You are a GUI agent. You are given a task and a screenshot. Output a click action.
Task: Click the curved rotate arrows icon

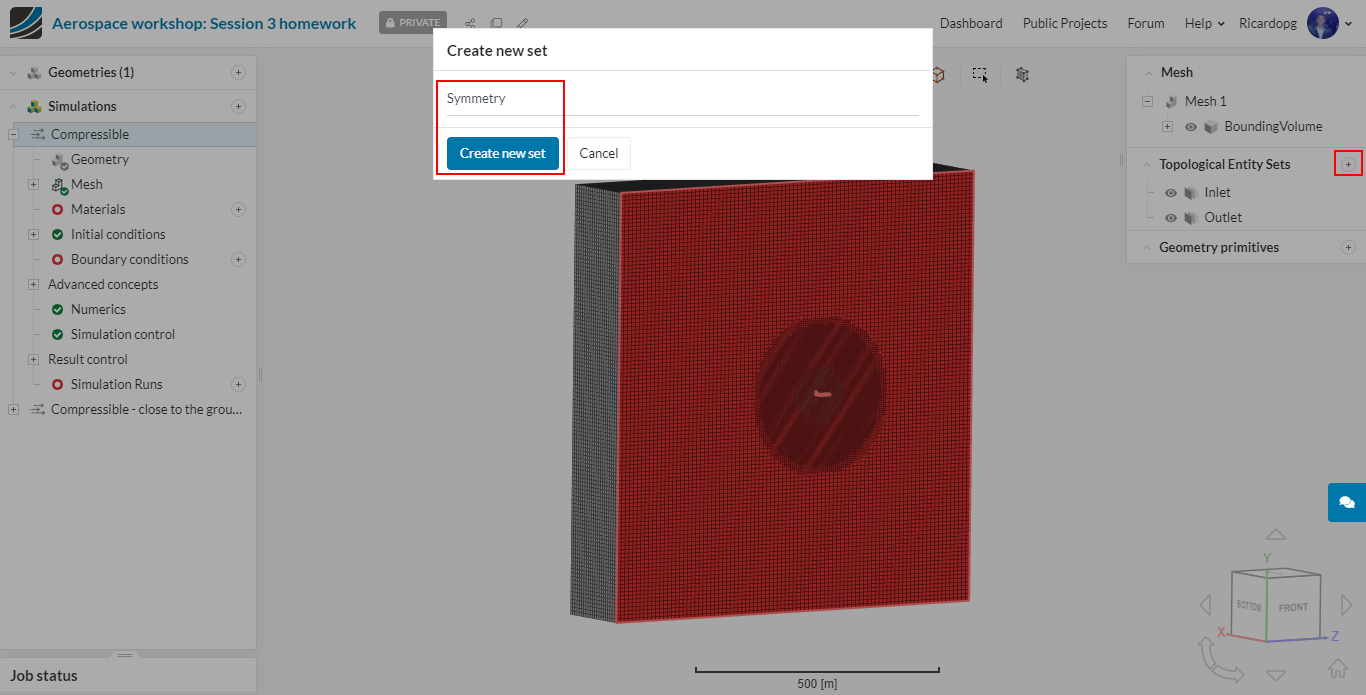click(x=1219, y=660)
